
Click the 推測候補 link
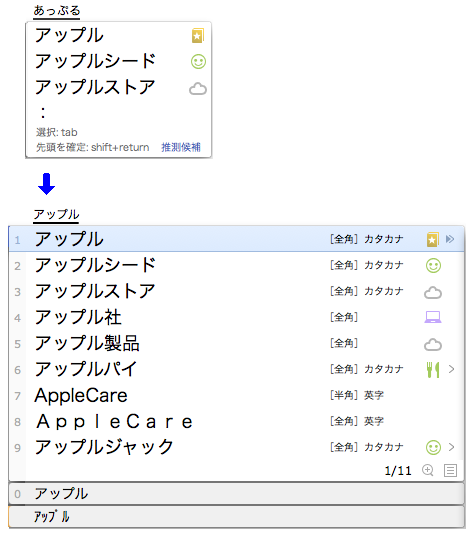click(x=181, y=147)
